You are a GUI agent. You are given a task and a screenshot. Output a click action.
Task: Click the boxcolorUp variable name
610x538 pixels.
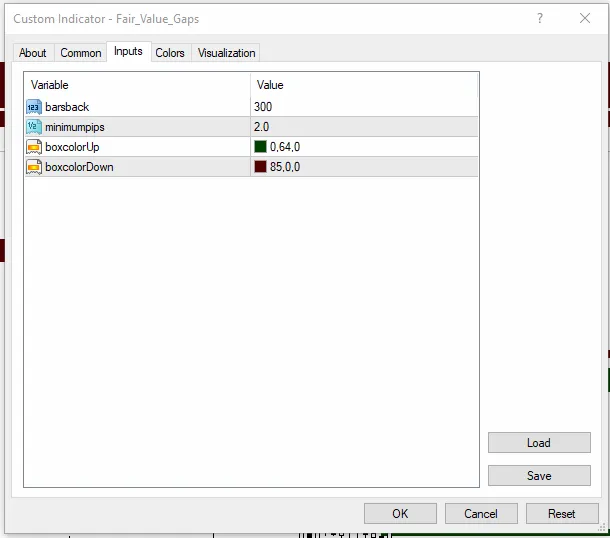72,147
